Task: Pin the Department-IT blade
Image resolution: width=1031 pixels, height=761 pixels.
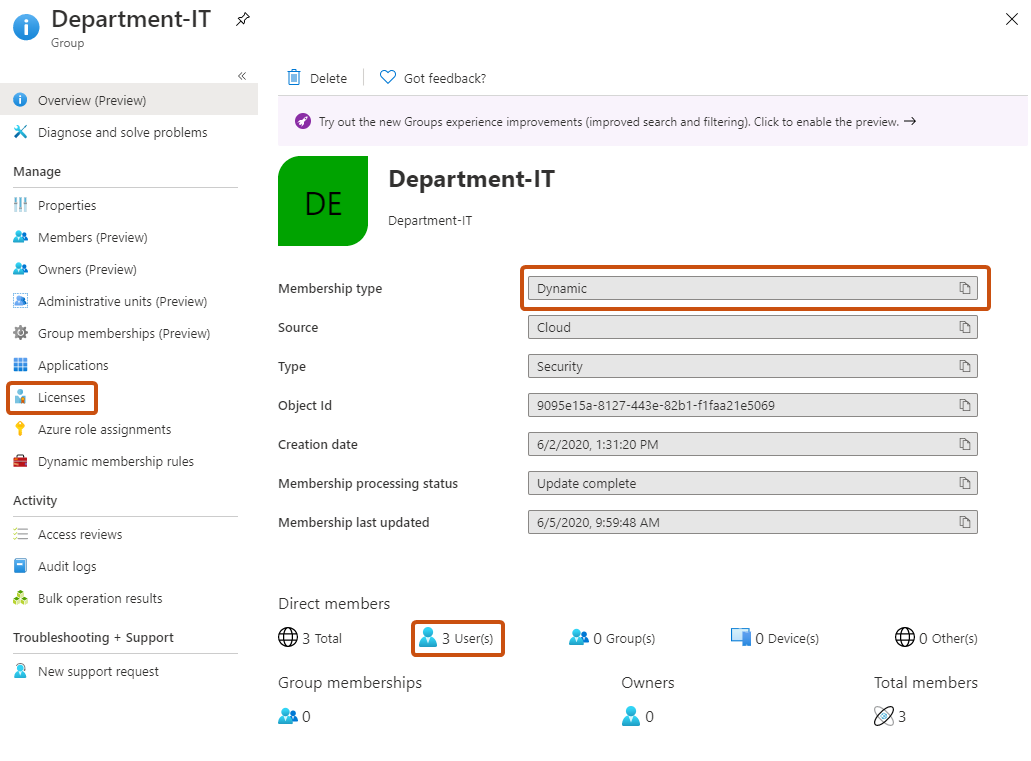Action: coord(243,19)
